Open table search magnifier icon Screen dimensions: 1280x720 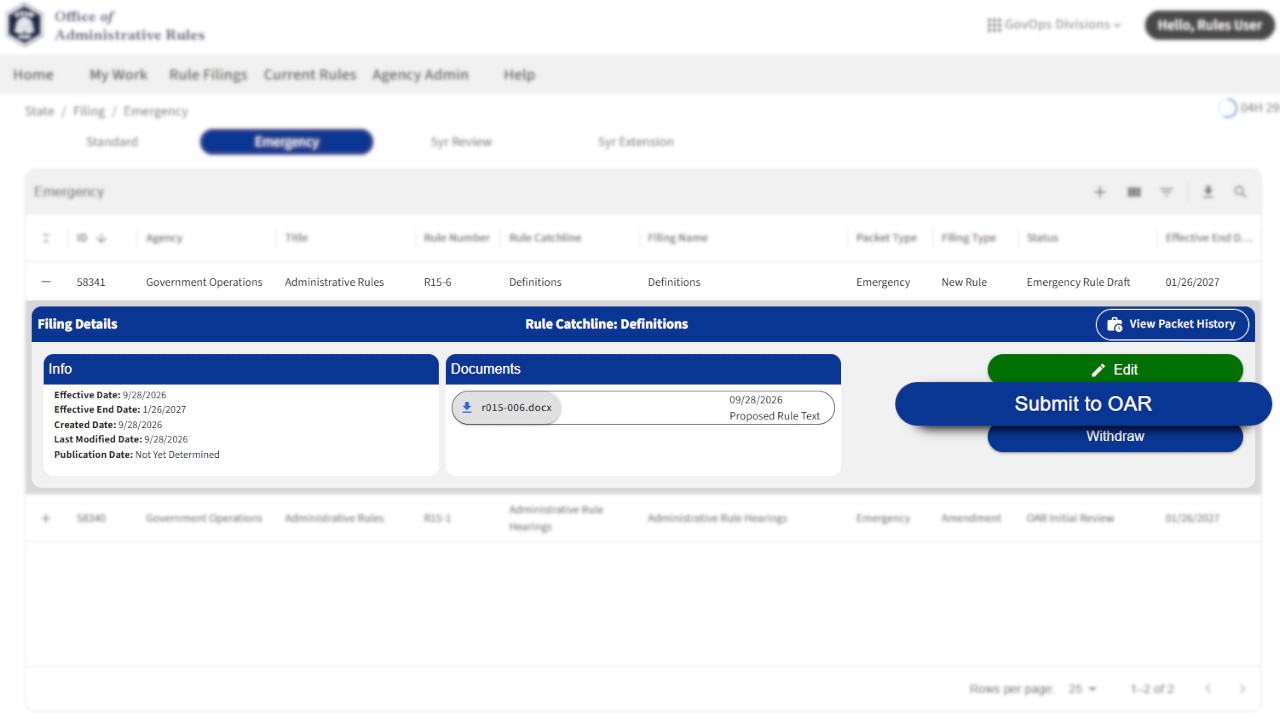point(1240,192)
